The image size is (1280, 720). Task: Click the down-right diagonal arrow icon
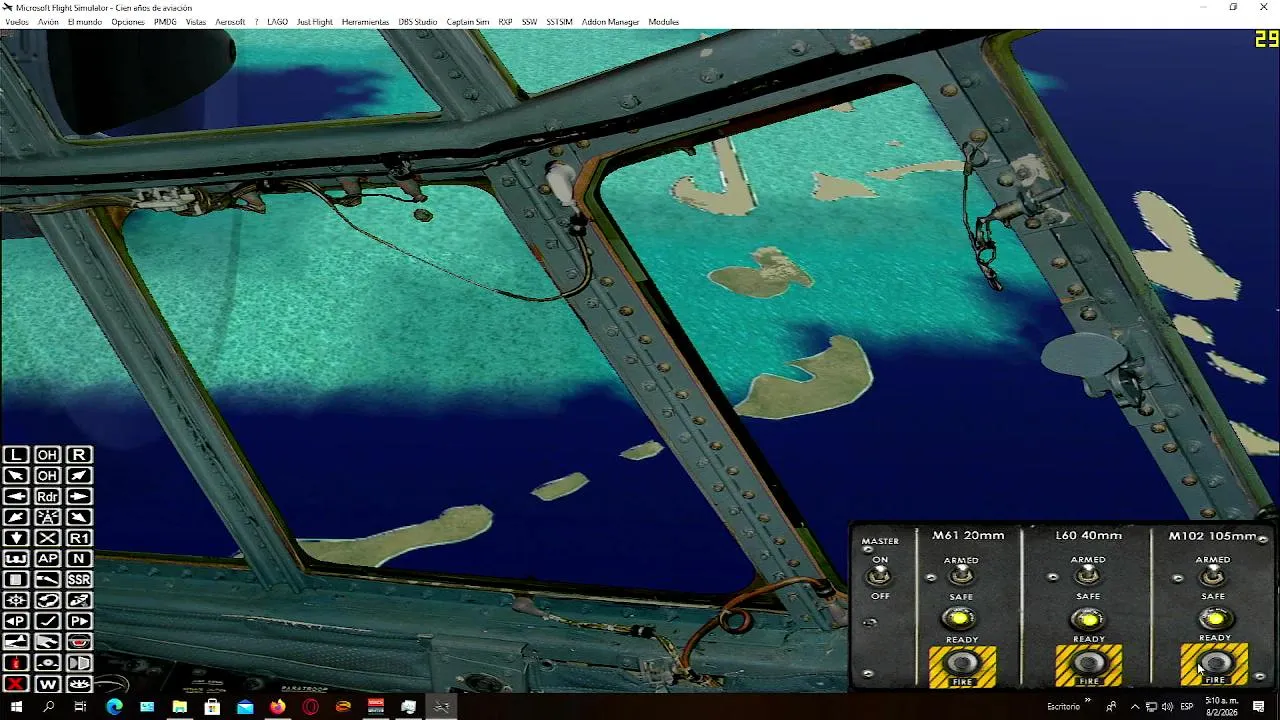click(79, 517)
